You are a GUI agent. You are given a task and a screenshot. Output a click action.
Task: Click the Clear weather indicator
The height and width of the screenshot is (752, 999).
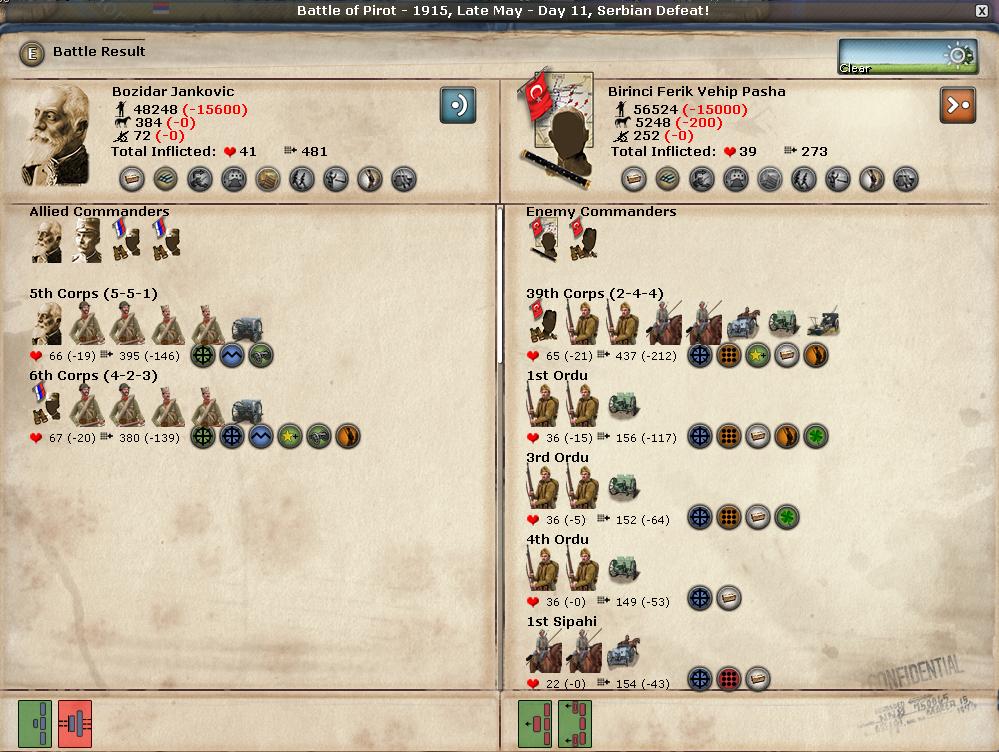click(x=907, y=57)
